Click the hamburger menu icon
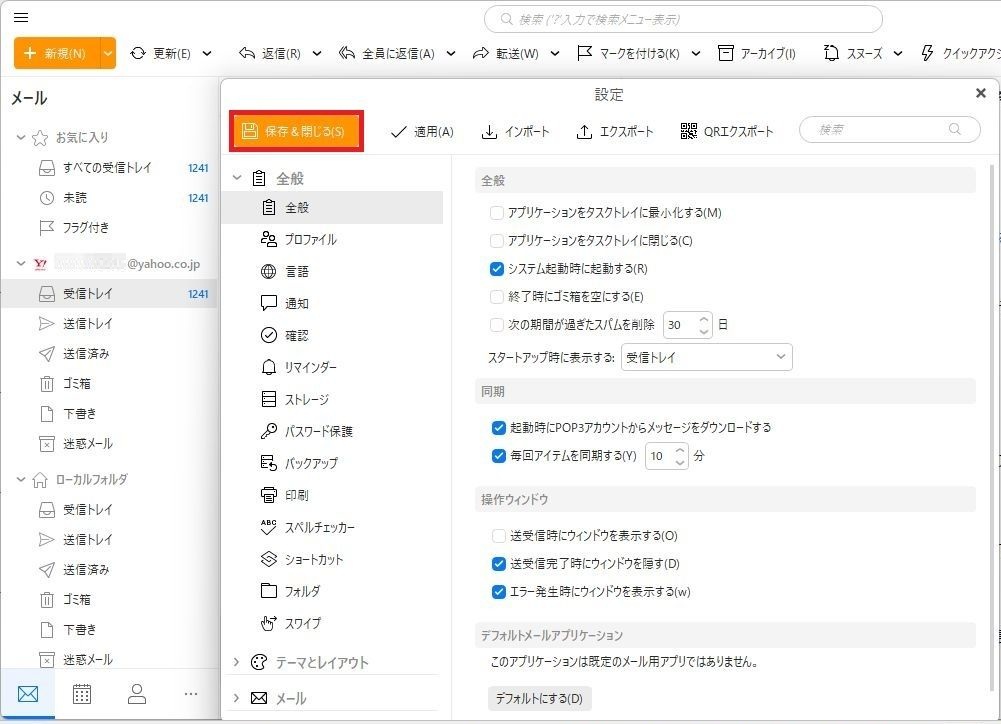 21,18
